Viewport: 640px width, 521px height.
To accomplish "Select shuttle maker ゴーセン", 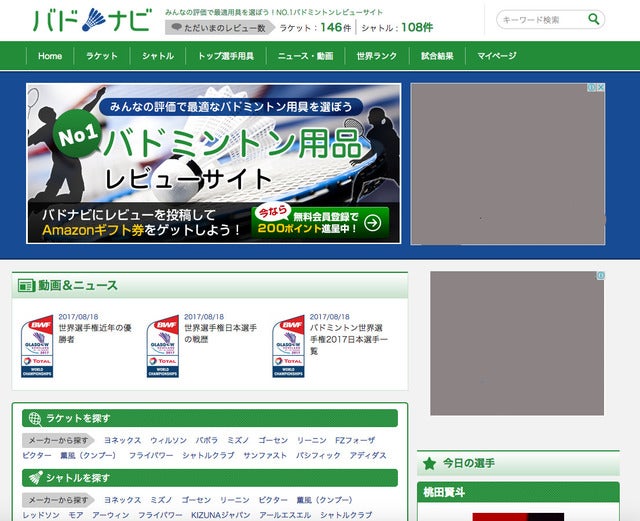I will point(196,500).
